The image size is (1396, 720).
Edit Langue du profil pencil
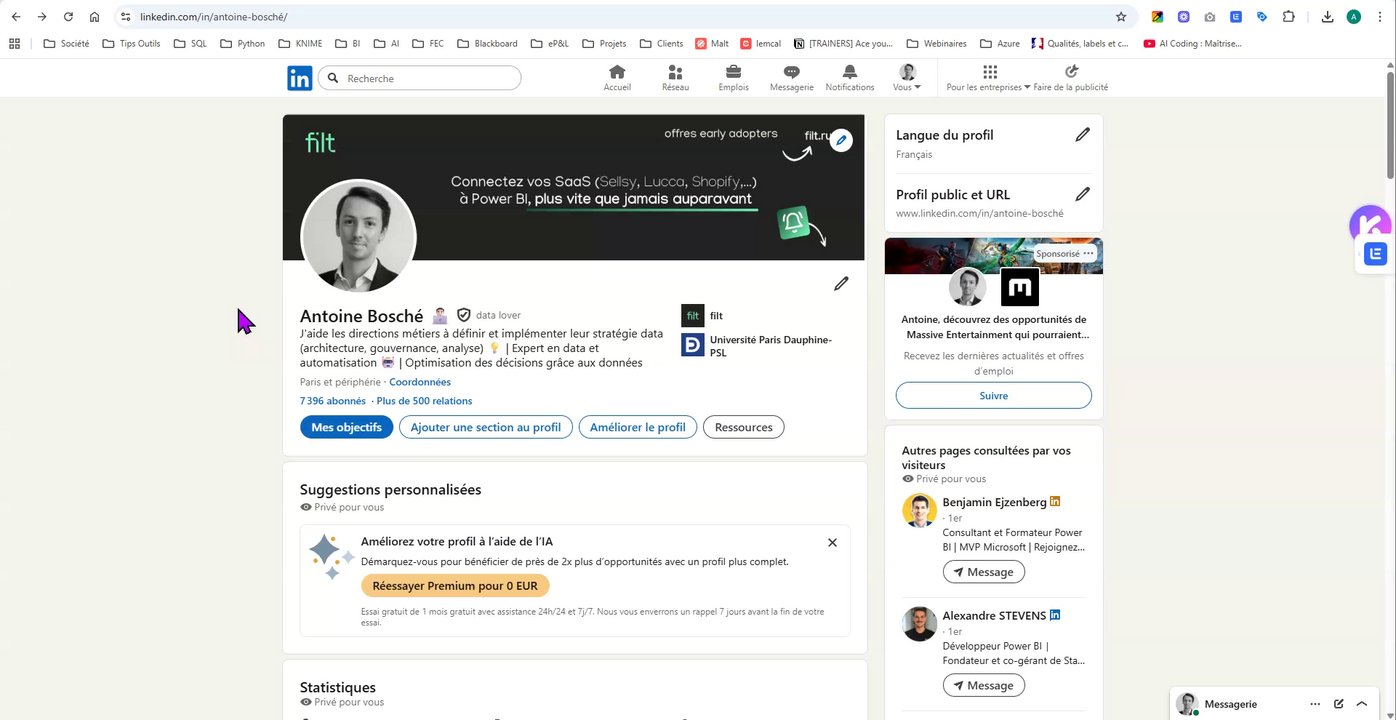coord(1082,135)
